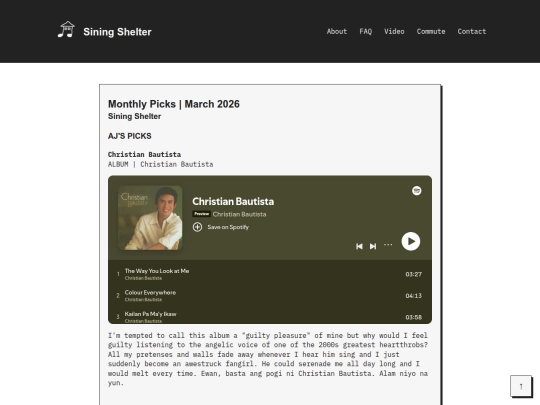Click the Save on Spotify label

pos(228,227)
